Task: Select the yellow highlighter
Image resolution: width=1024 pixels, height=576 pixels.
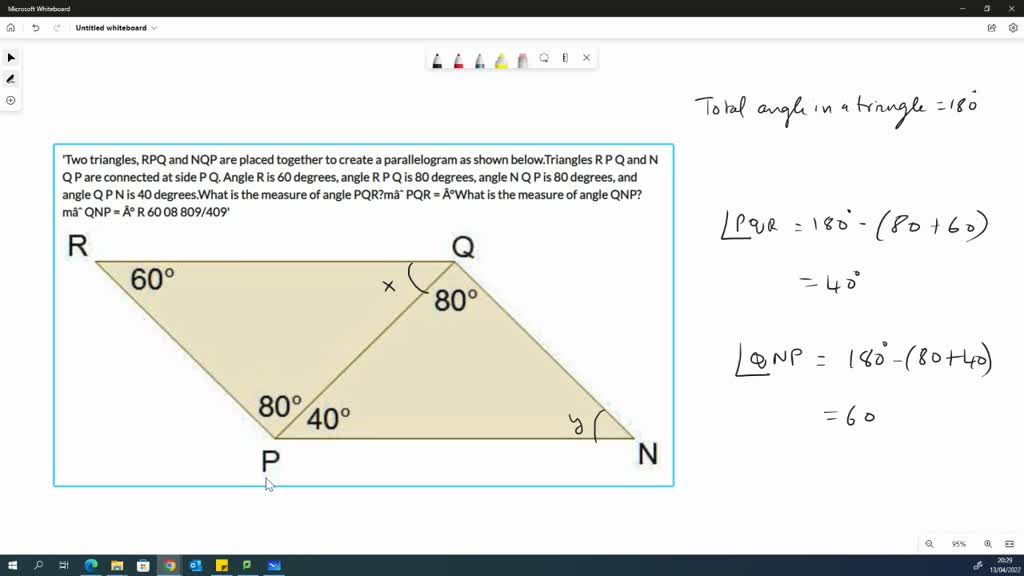Action: [x=501, y=60]
